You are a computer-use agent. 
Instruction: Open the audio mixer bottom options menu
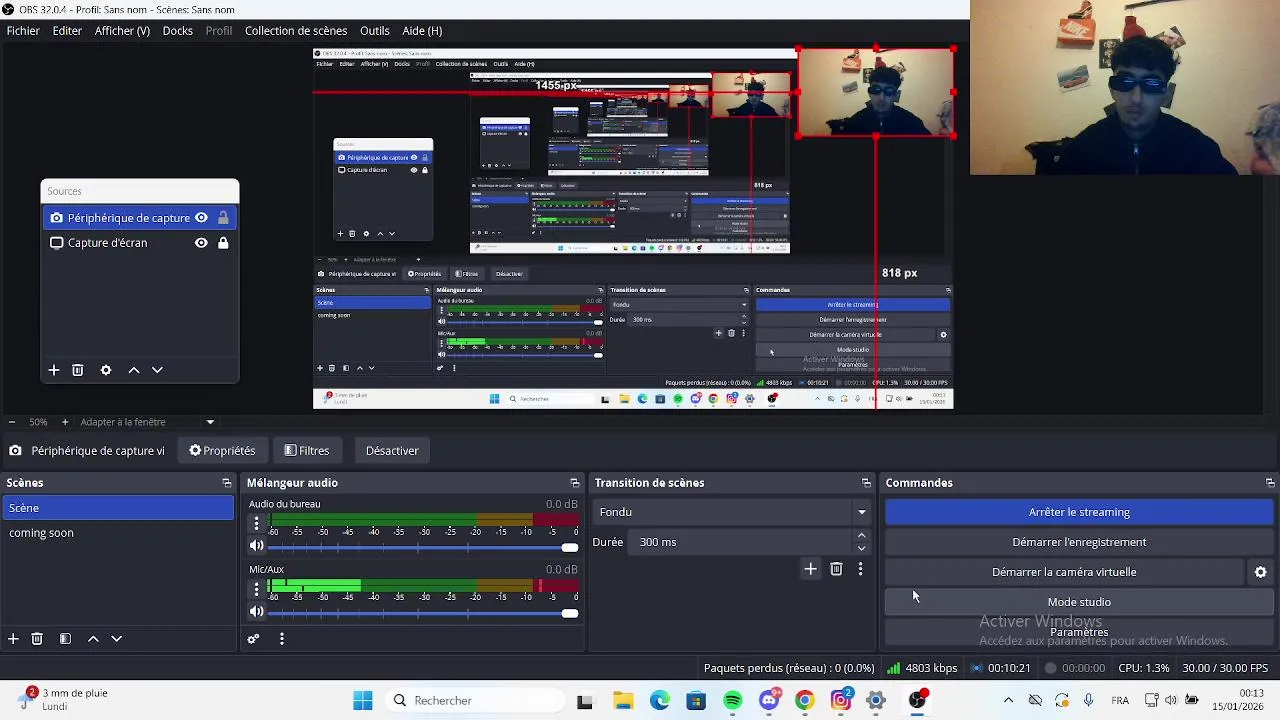tap(282, 639)
